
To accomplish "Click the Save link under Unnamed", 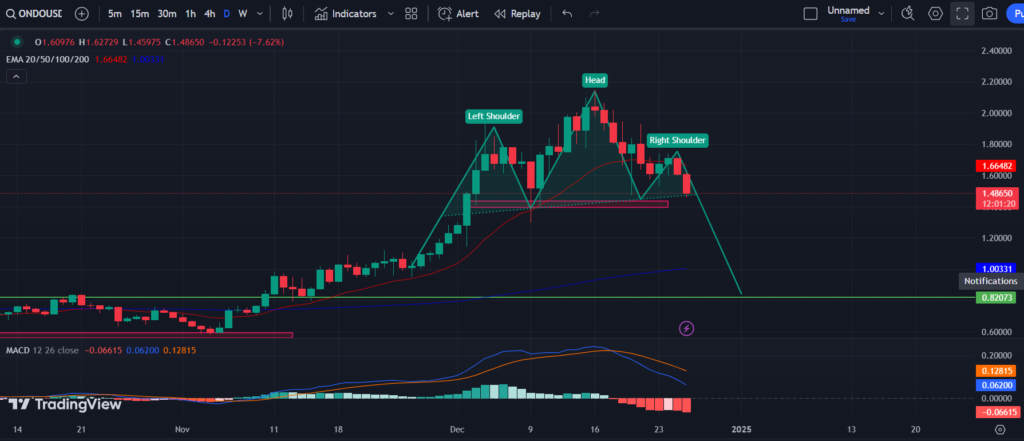I will point(848,20).
